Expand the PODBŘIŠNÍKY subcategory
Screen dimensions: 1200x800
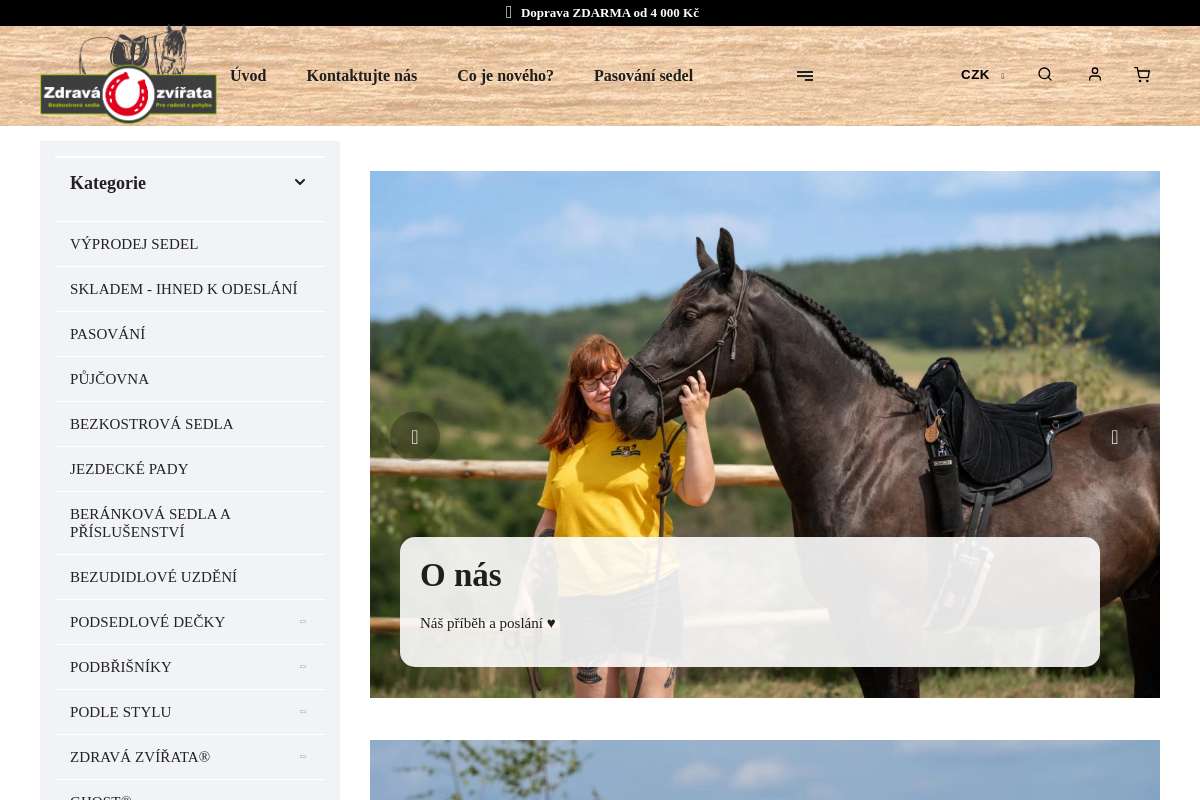pos(303,667)
